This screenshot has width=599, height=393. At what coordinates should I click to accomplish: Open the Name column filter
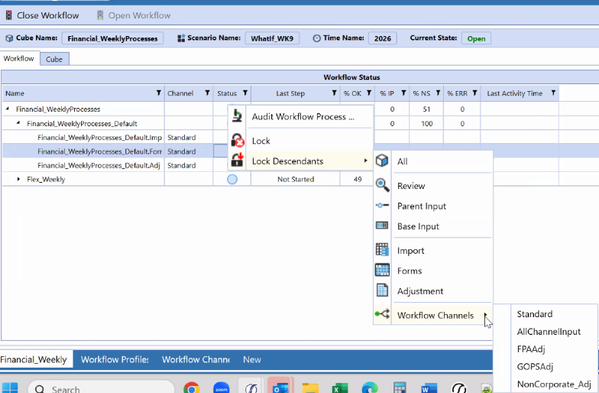pos(159,93)
